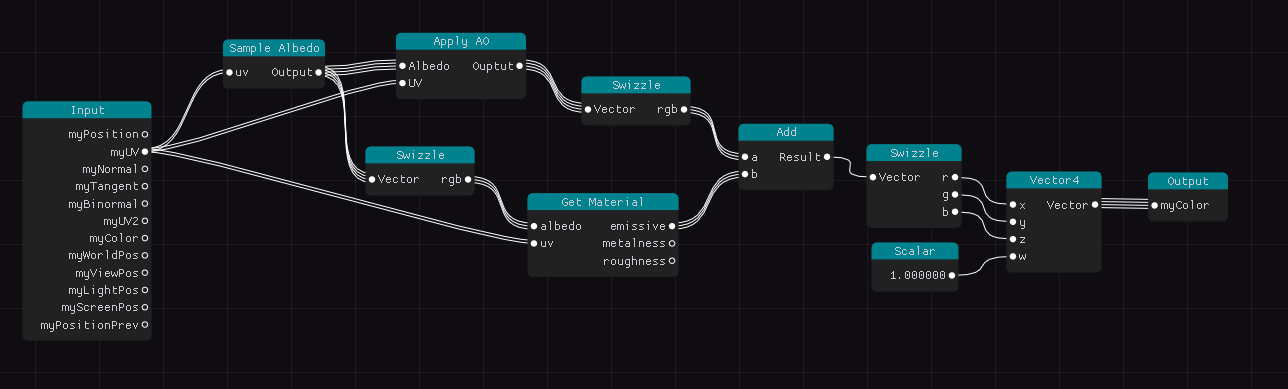Select the Output node header
The image size is (1288, 389).
pos(1188,181)
